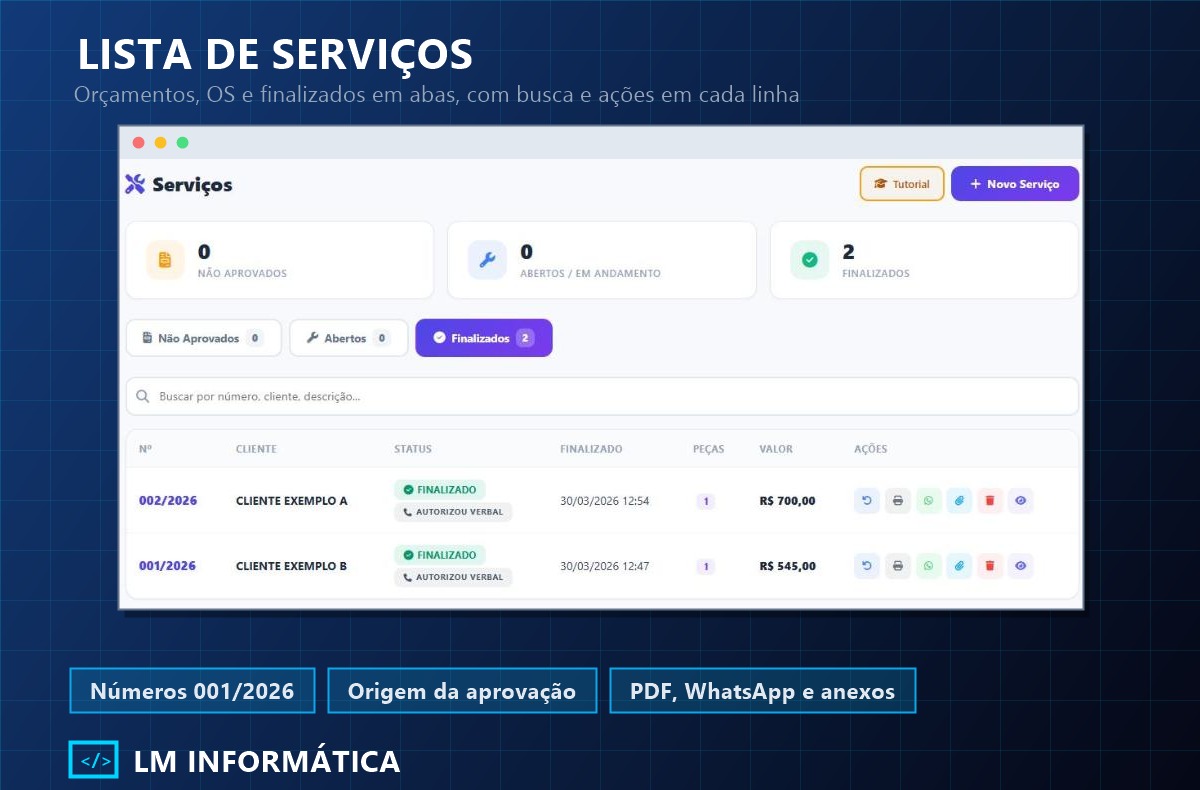Image resolution: width=1200 pixels, height=790 pixels.
Task: Focus the 'Buscar por número, cliente, descrição' search field
Action: [602, 396]
